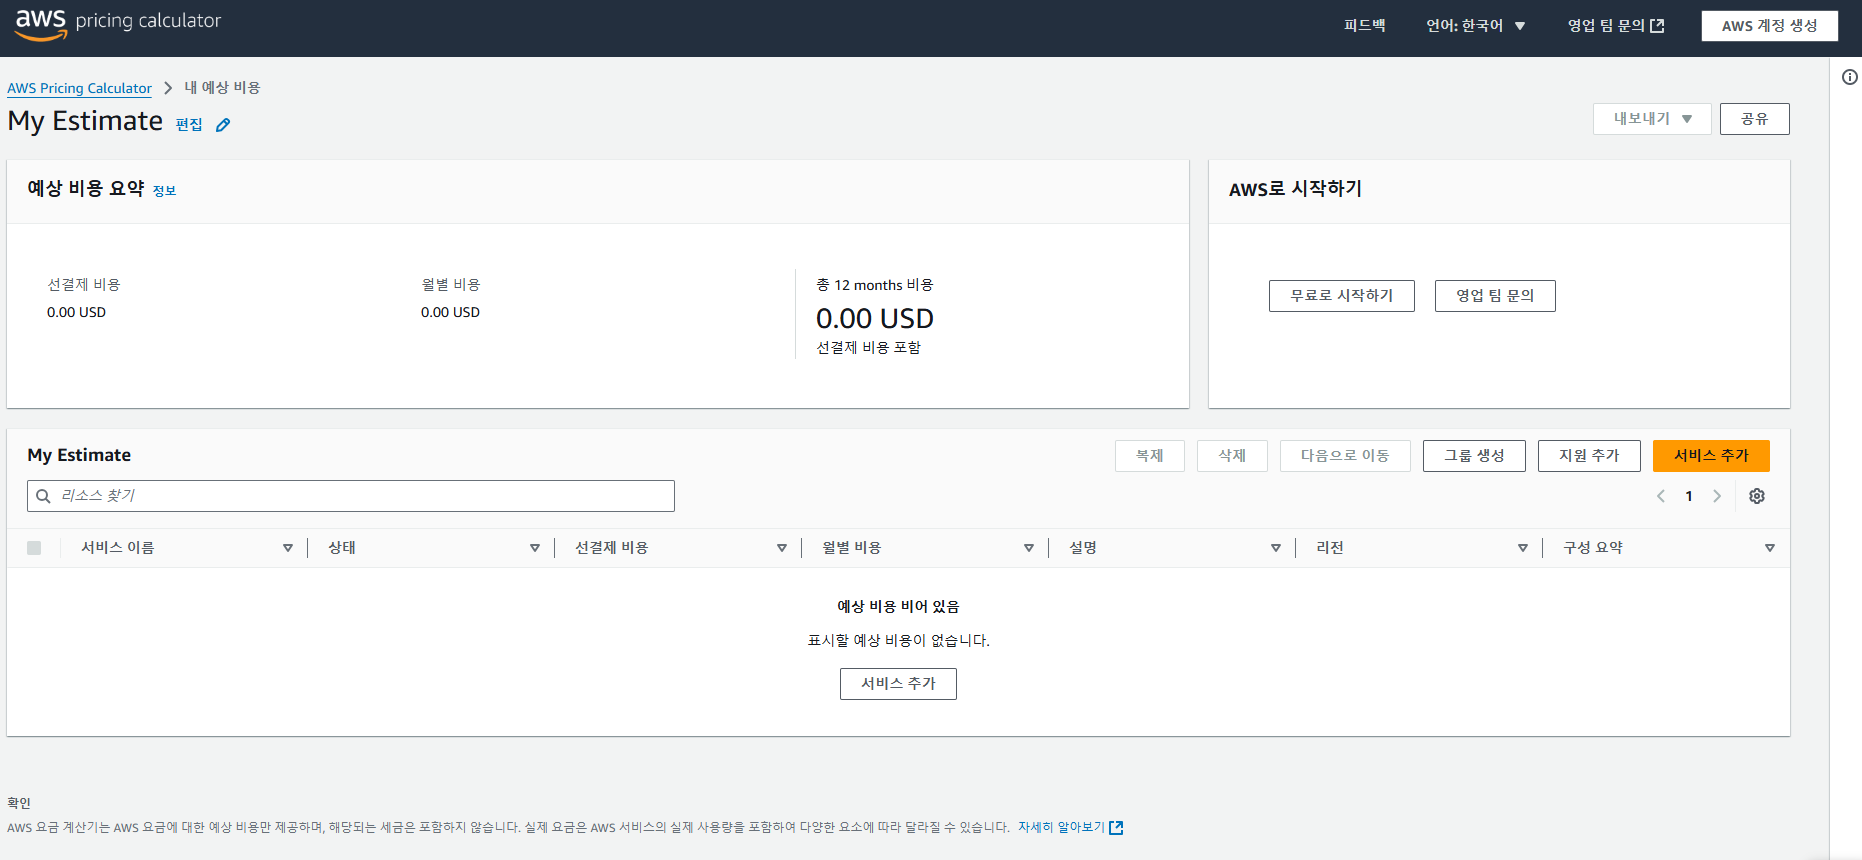Click 무료로 시작하기 button
The height and width of the screenshot is (860, 1862).
click(x=1341, y=296)
